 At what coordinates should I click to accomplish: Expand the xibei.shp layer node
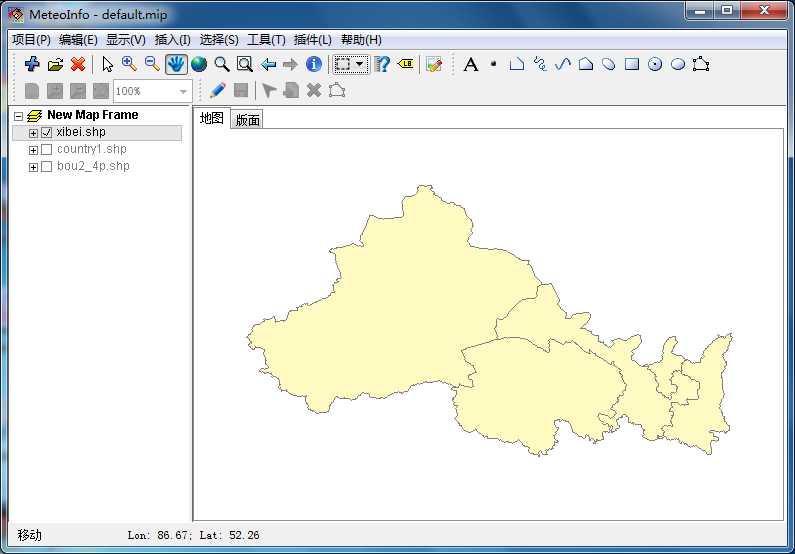(33, 133)
